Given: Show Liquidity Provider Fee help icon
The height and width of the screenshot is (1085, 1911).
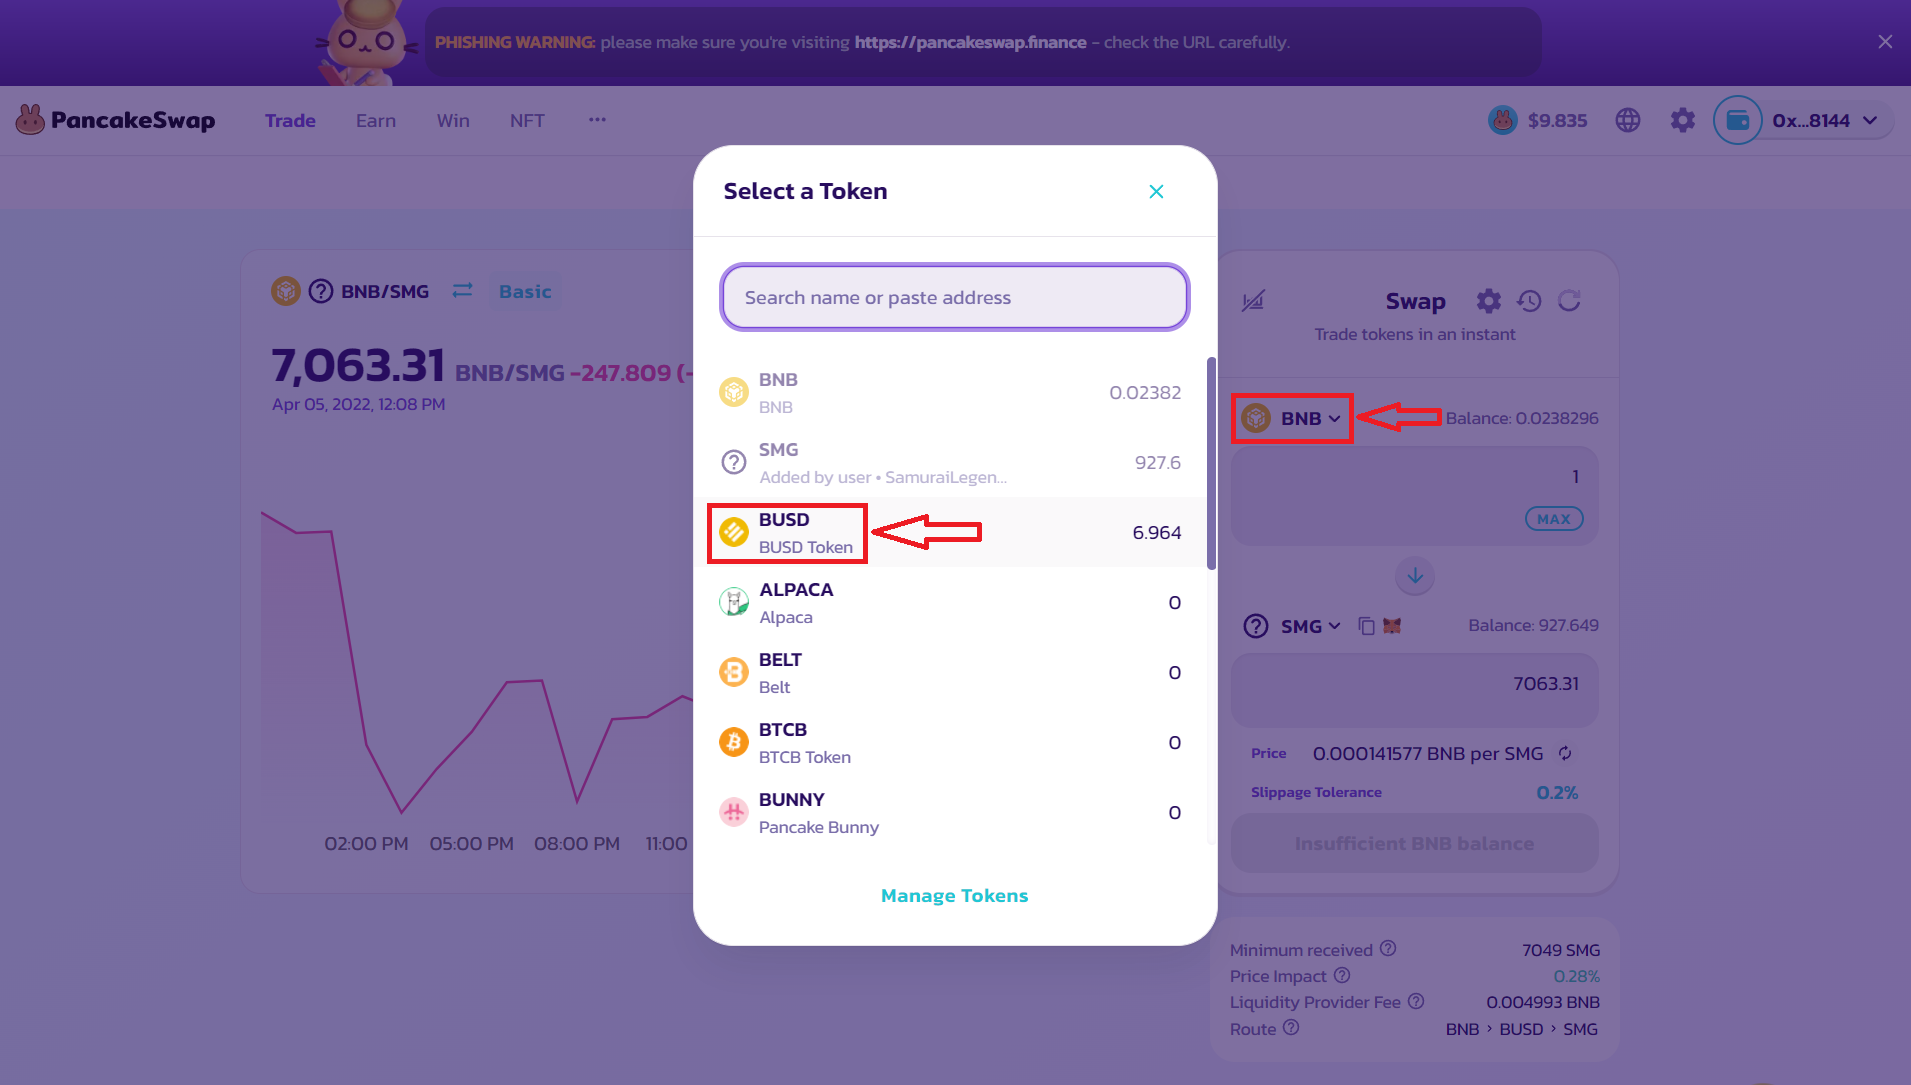Looking at the screenshot, I should (1416, 1001).
